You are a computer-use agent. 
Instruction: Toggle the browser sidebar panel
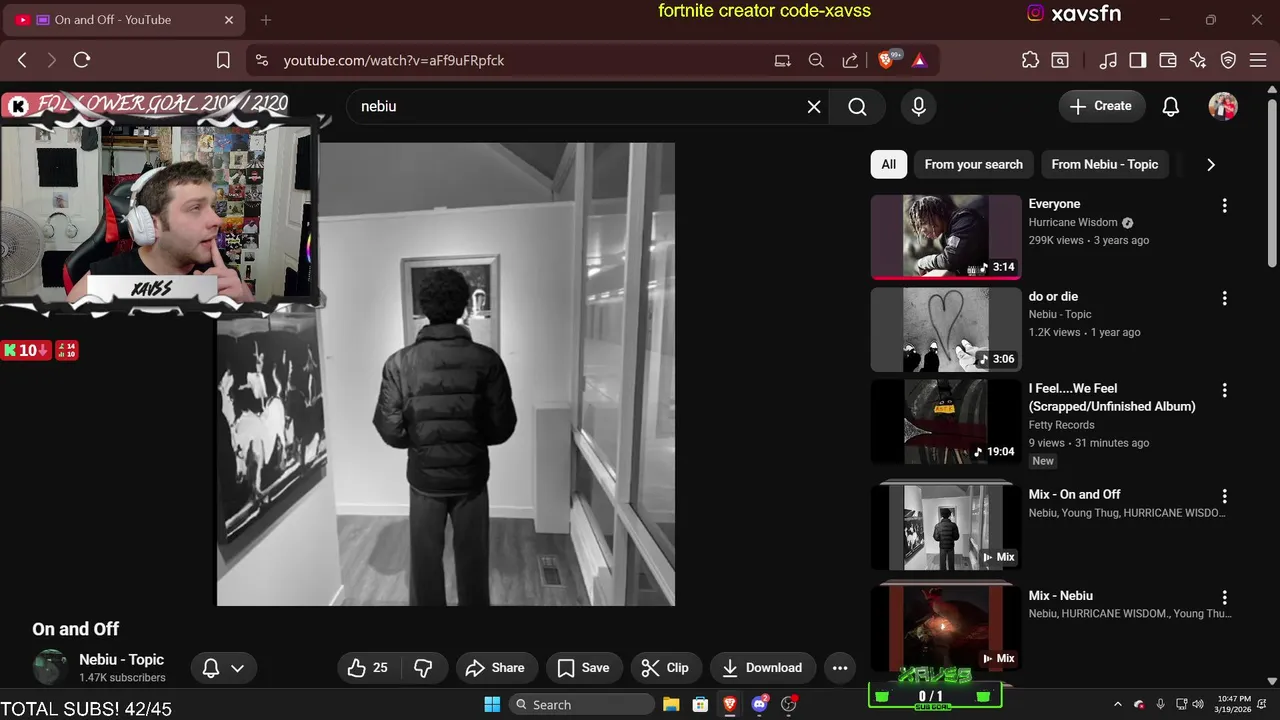[1137, 60]
